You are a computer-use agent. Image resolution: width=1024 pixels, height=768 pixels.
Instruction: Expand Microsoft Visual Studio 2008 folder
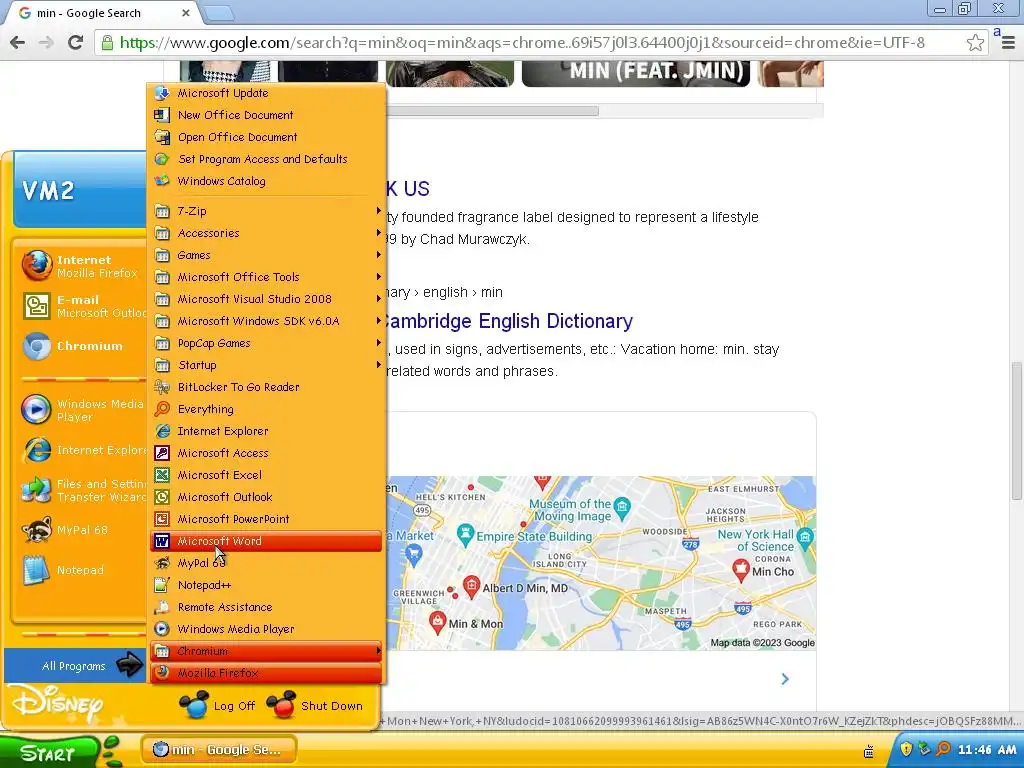pos(266,299)
